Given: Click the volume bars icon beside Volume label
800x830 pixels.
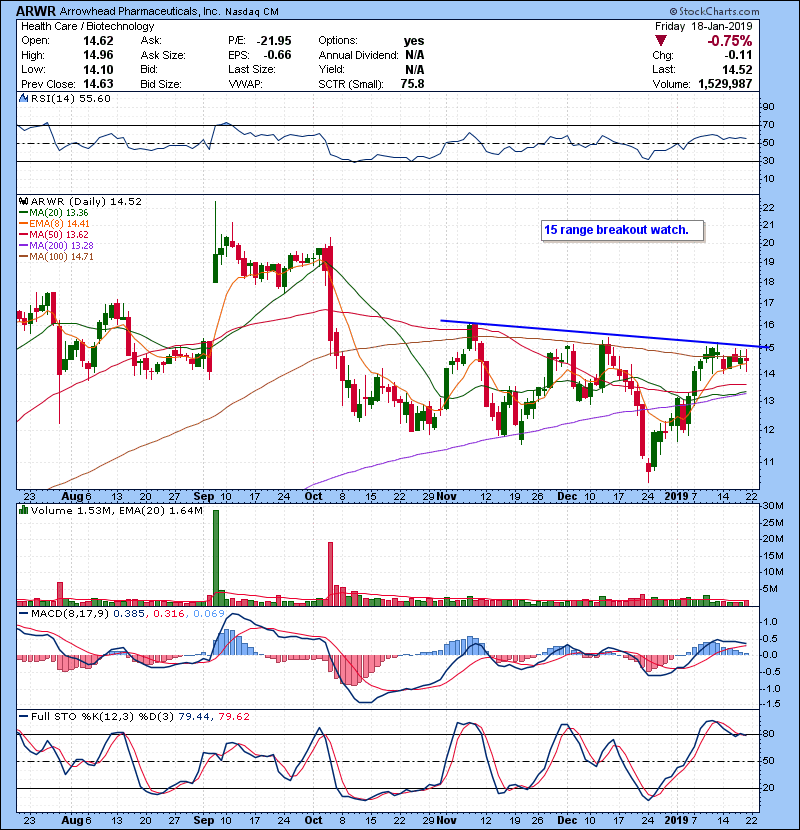Looking at the screenshot, I should [24, 510].
